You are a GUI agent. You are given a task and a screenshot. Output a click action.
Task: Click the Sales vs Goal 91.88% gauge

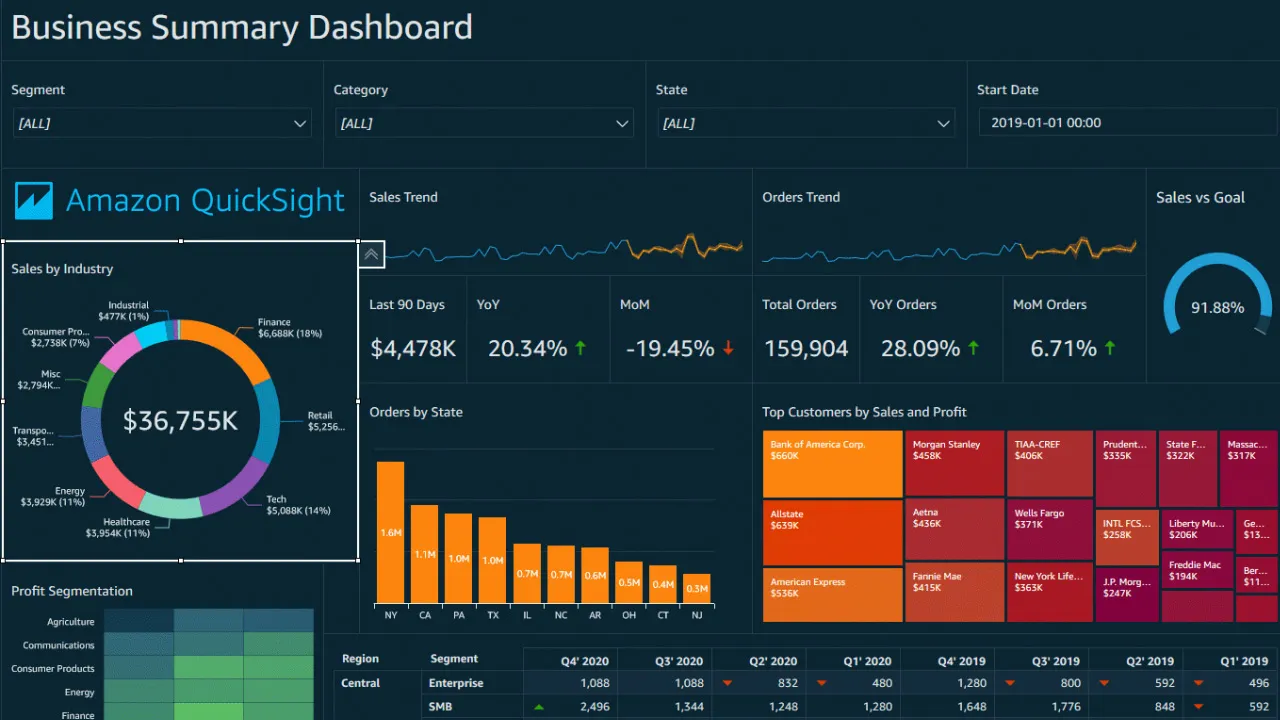(1217, 296)
